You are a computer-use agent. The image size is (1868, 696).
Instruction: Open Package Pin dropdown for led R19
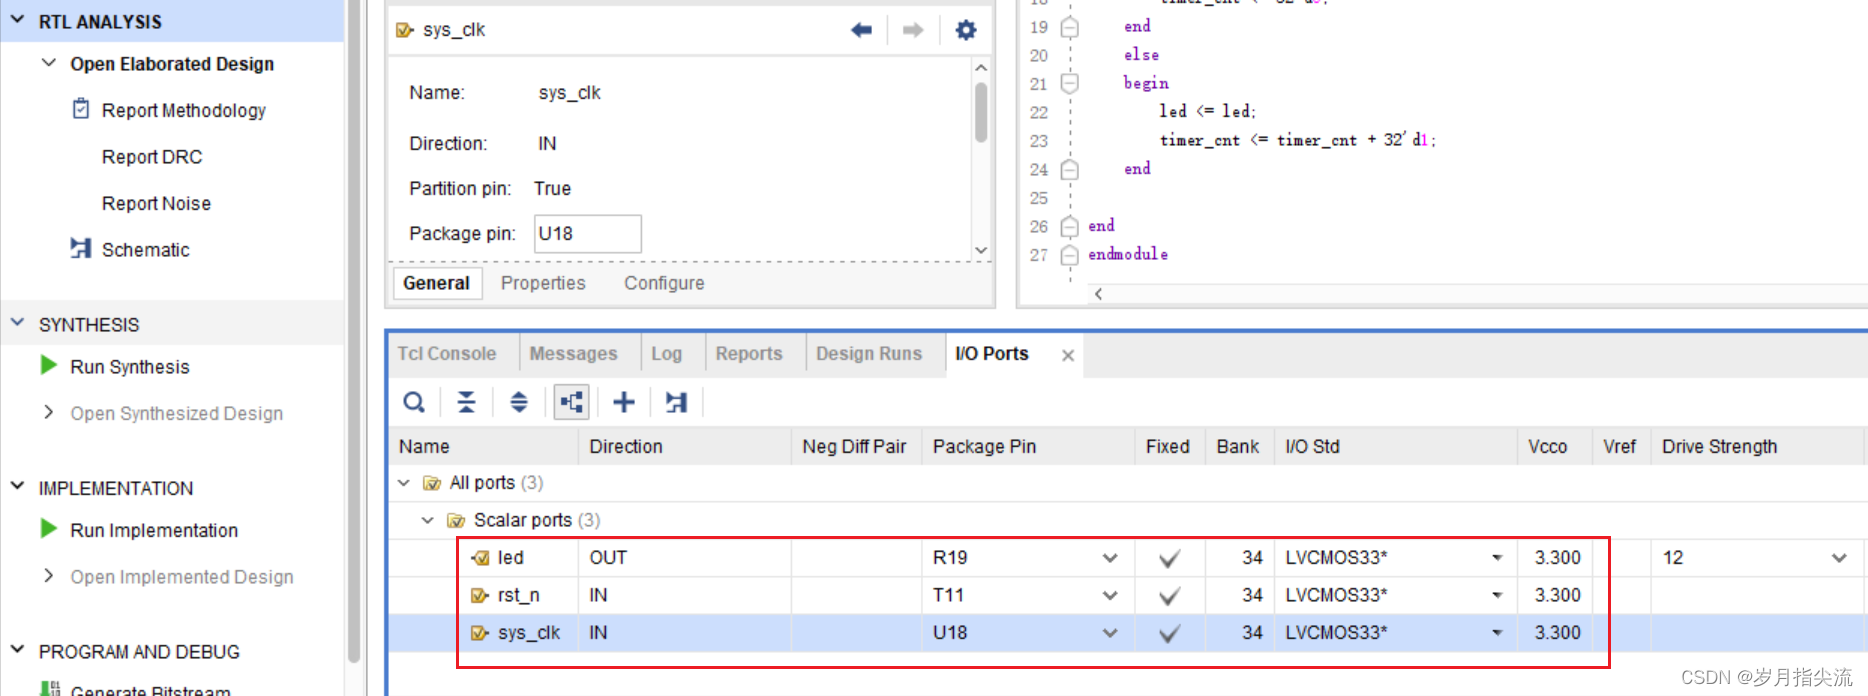1110,558
